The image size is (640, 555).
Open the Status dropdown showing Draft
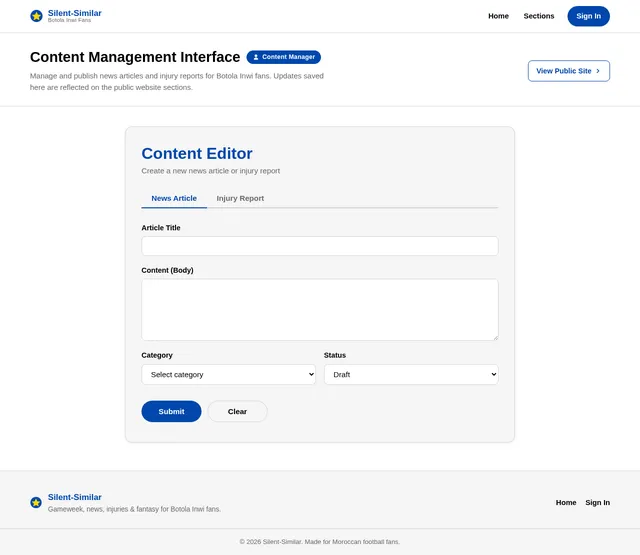(411, 375)
